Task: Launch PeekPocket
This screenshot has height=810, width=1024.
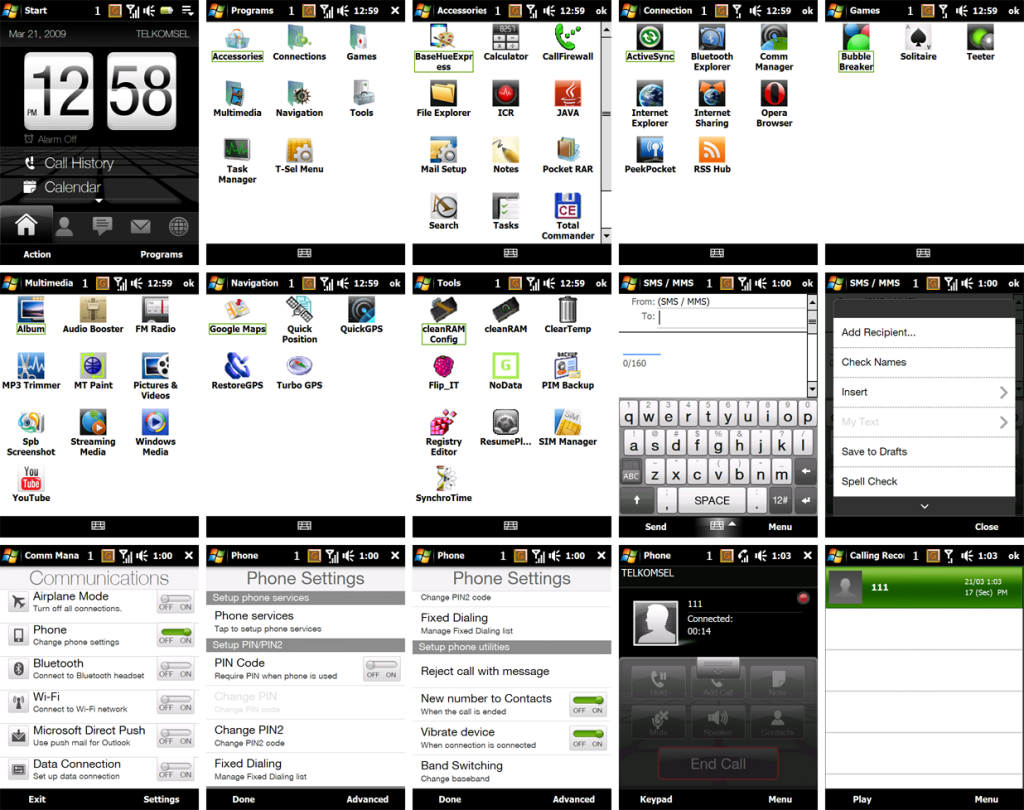Action: coord(650,155)
